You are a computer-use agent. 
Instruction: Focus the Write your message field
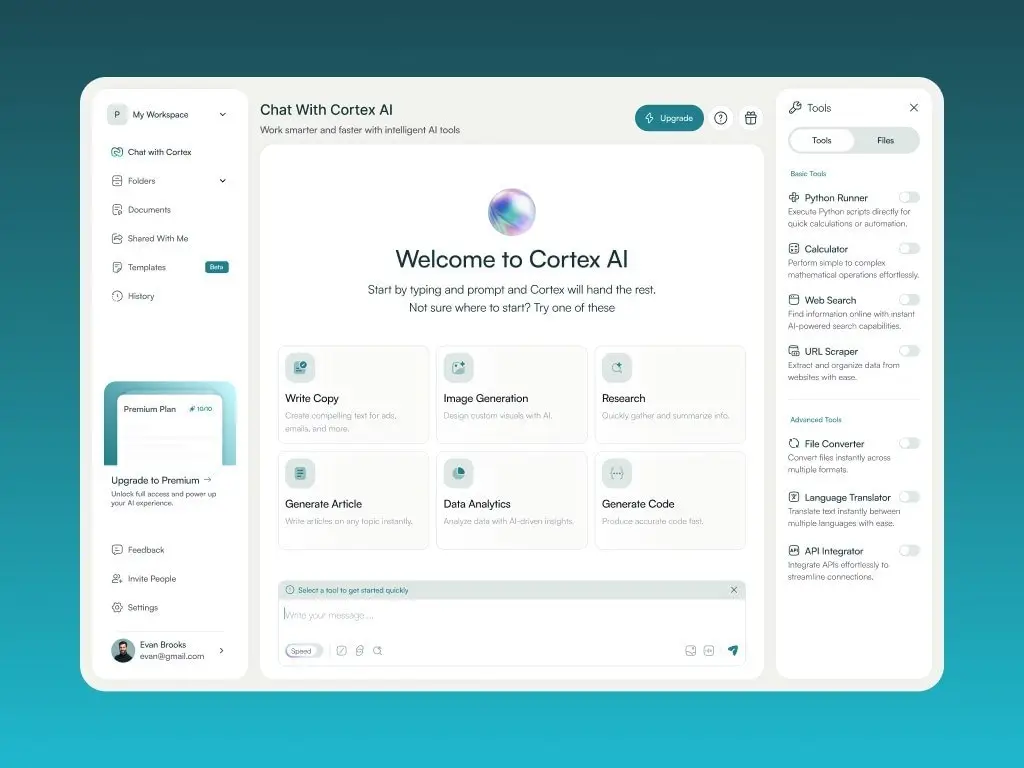(511, 615)
